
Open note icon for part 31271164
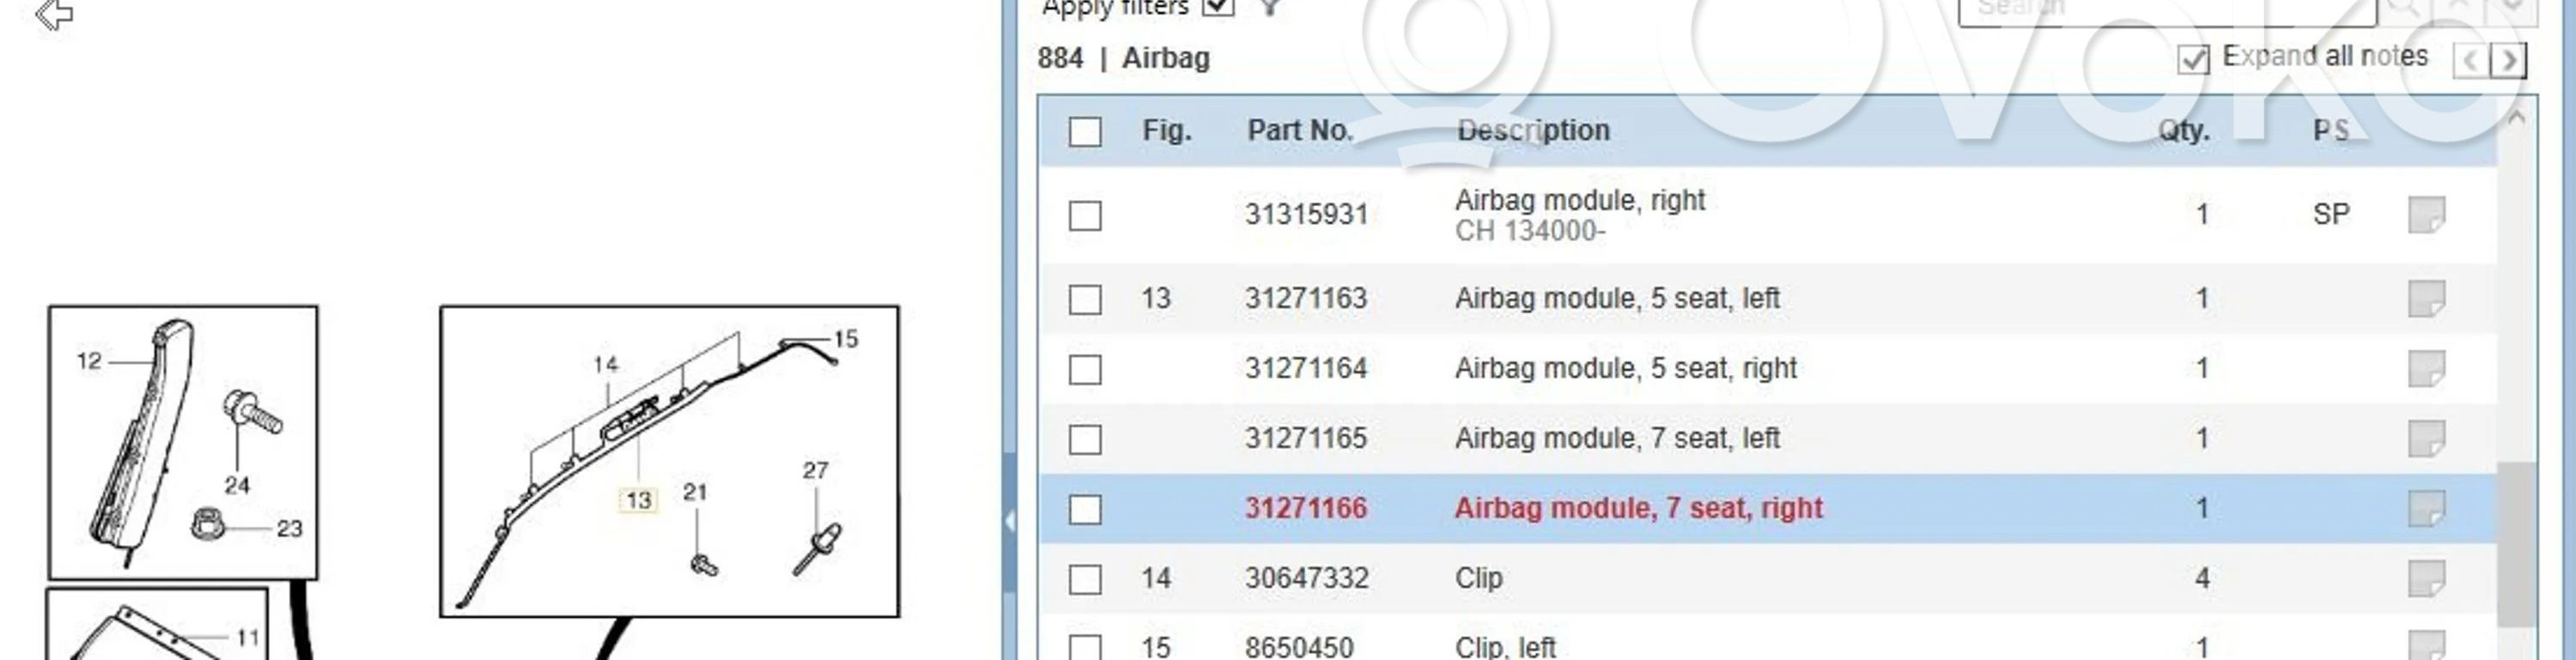(x=2426, y=368)
